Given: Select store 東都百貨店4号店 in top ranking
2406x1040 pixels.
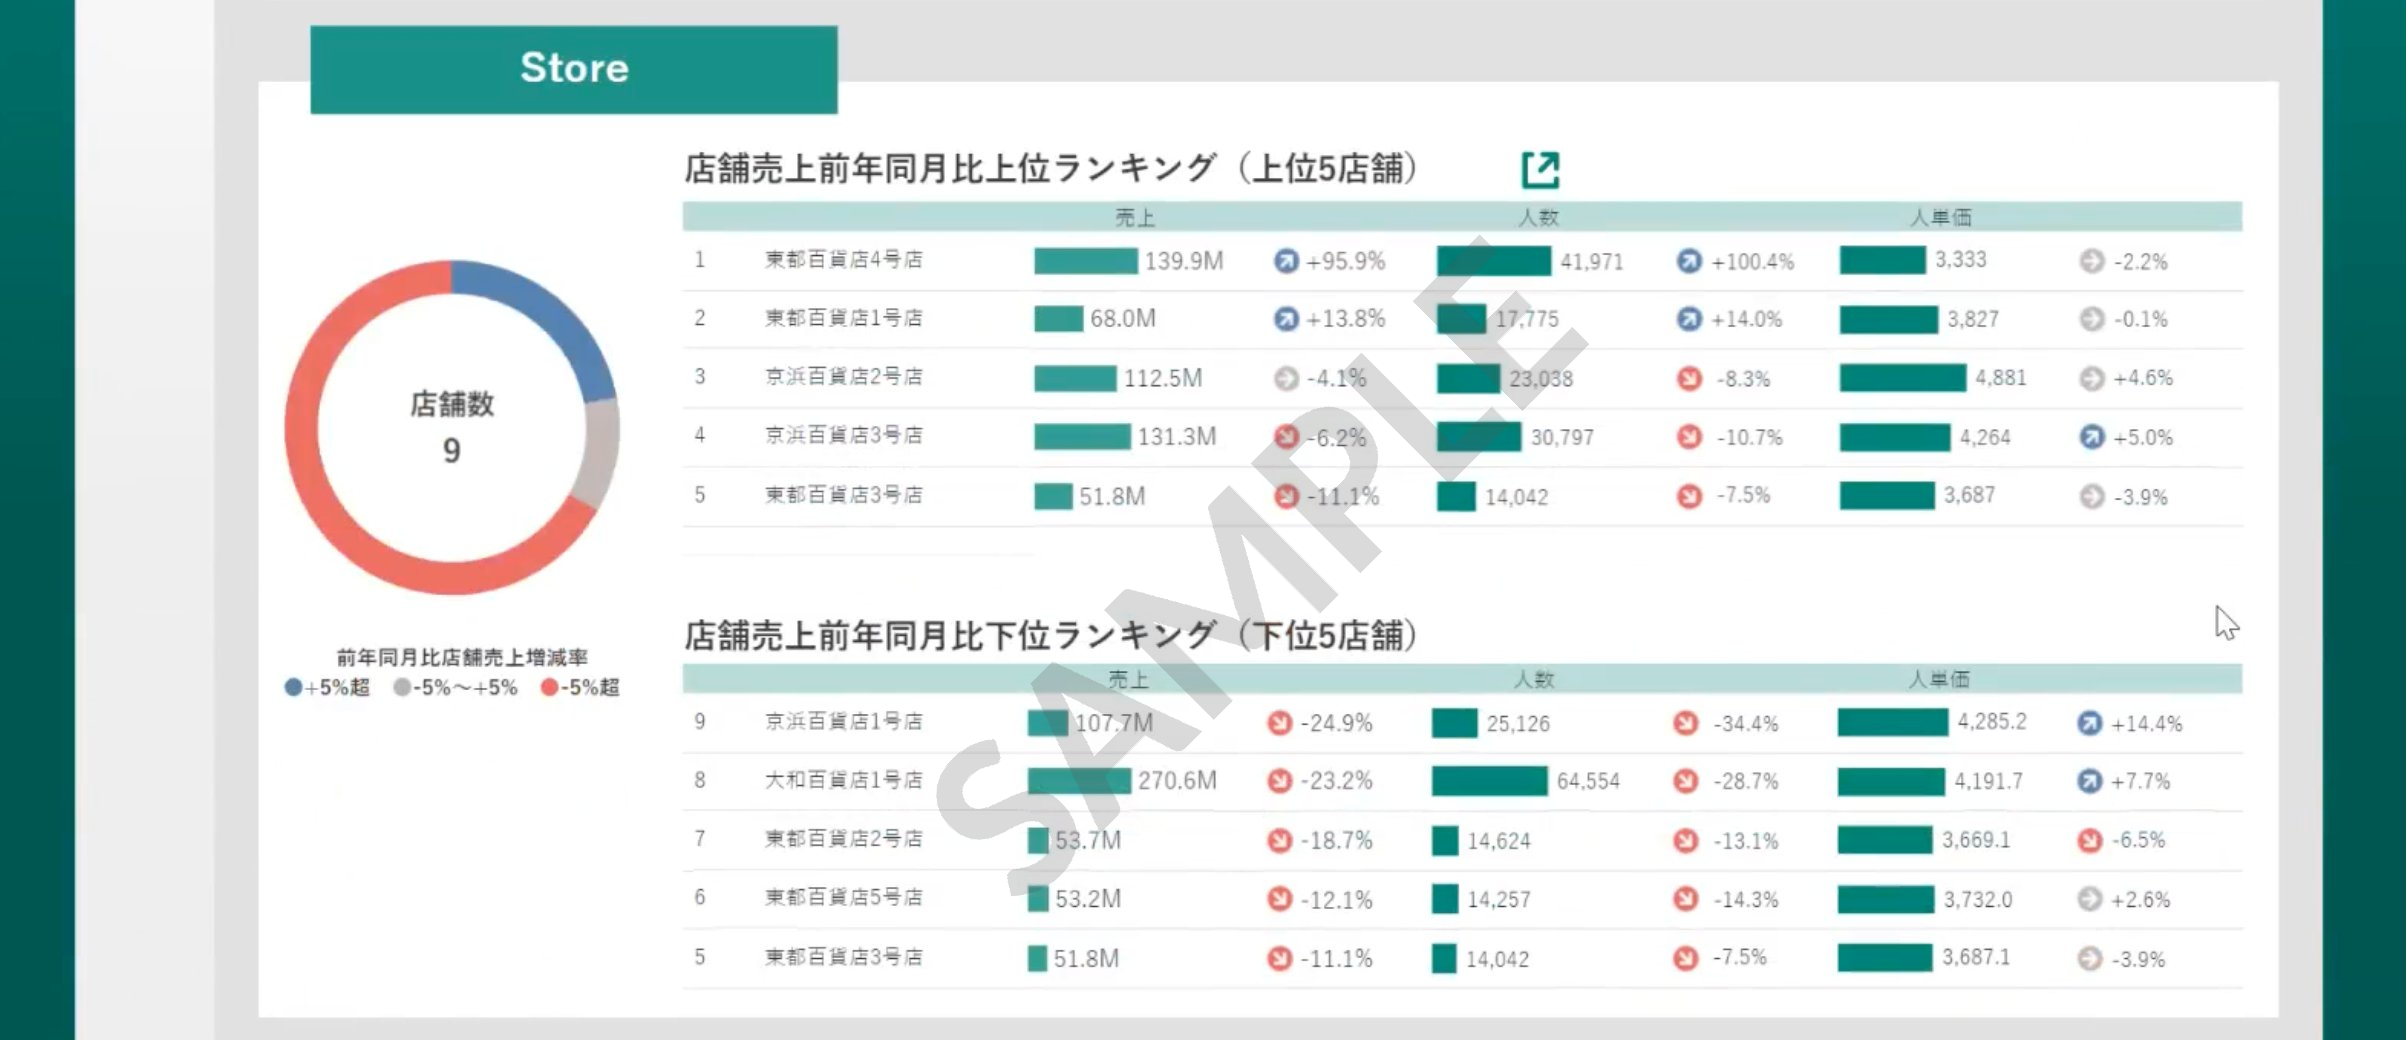Looking at the screenshot, I should 844,260.
